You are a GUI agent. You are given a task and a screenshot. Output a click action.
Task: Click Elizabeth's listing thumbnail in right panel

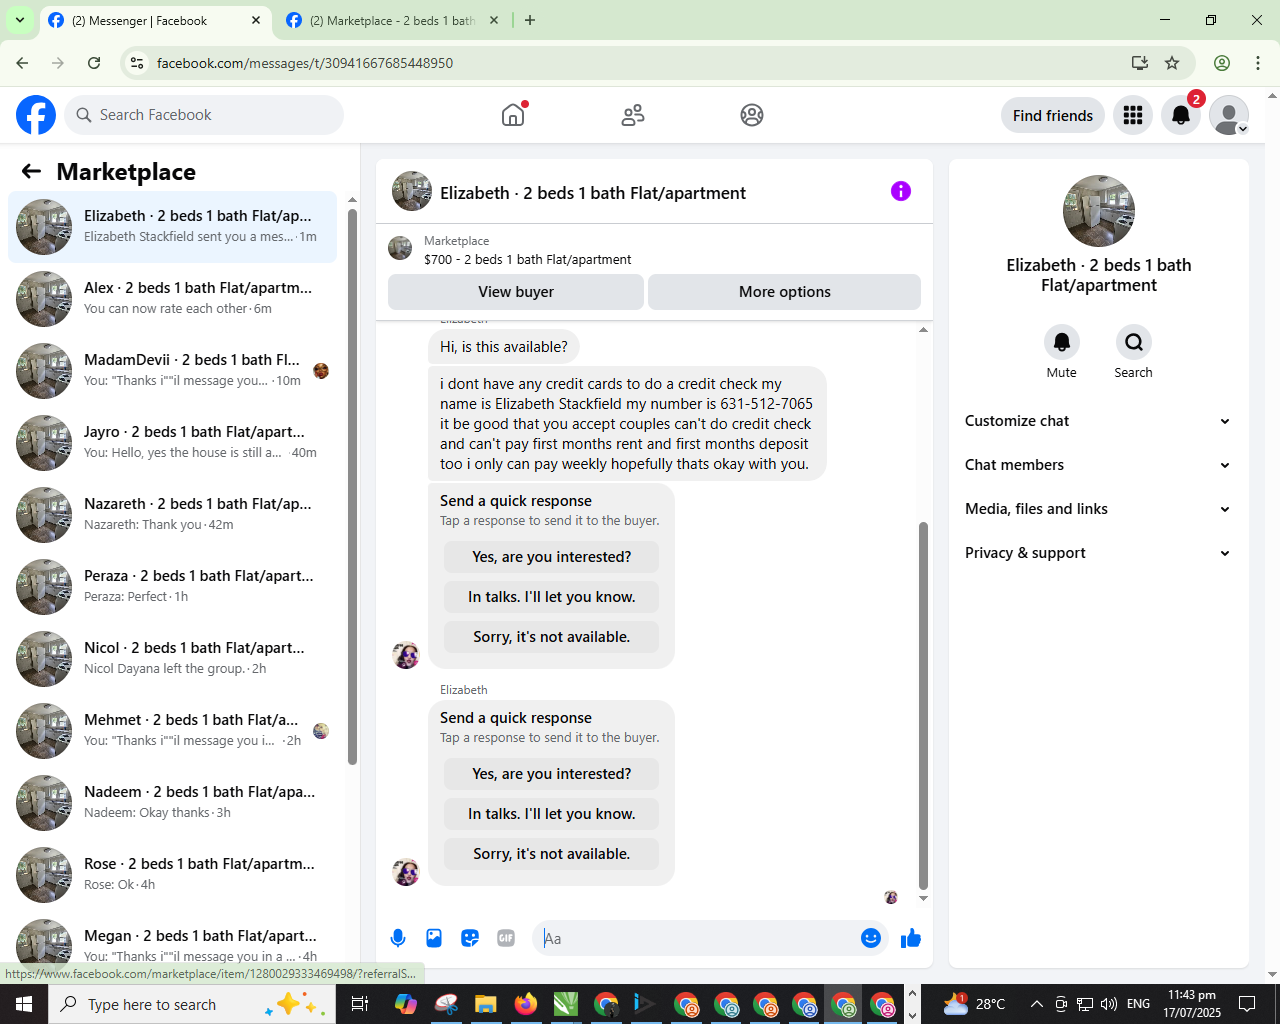coord(1098,211)
